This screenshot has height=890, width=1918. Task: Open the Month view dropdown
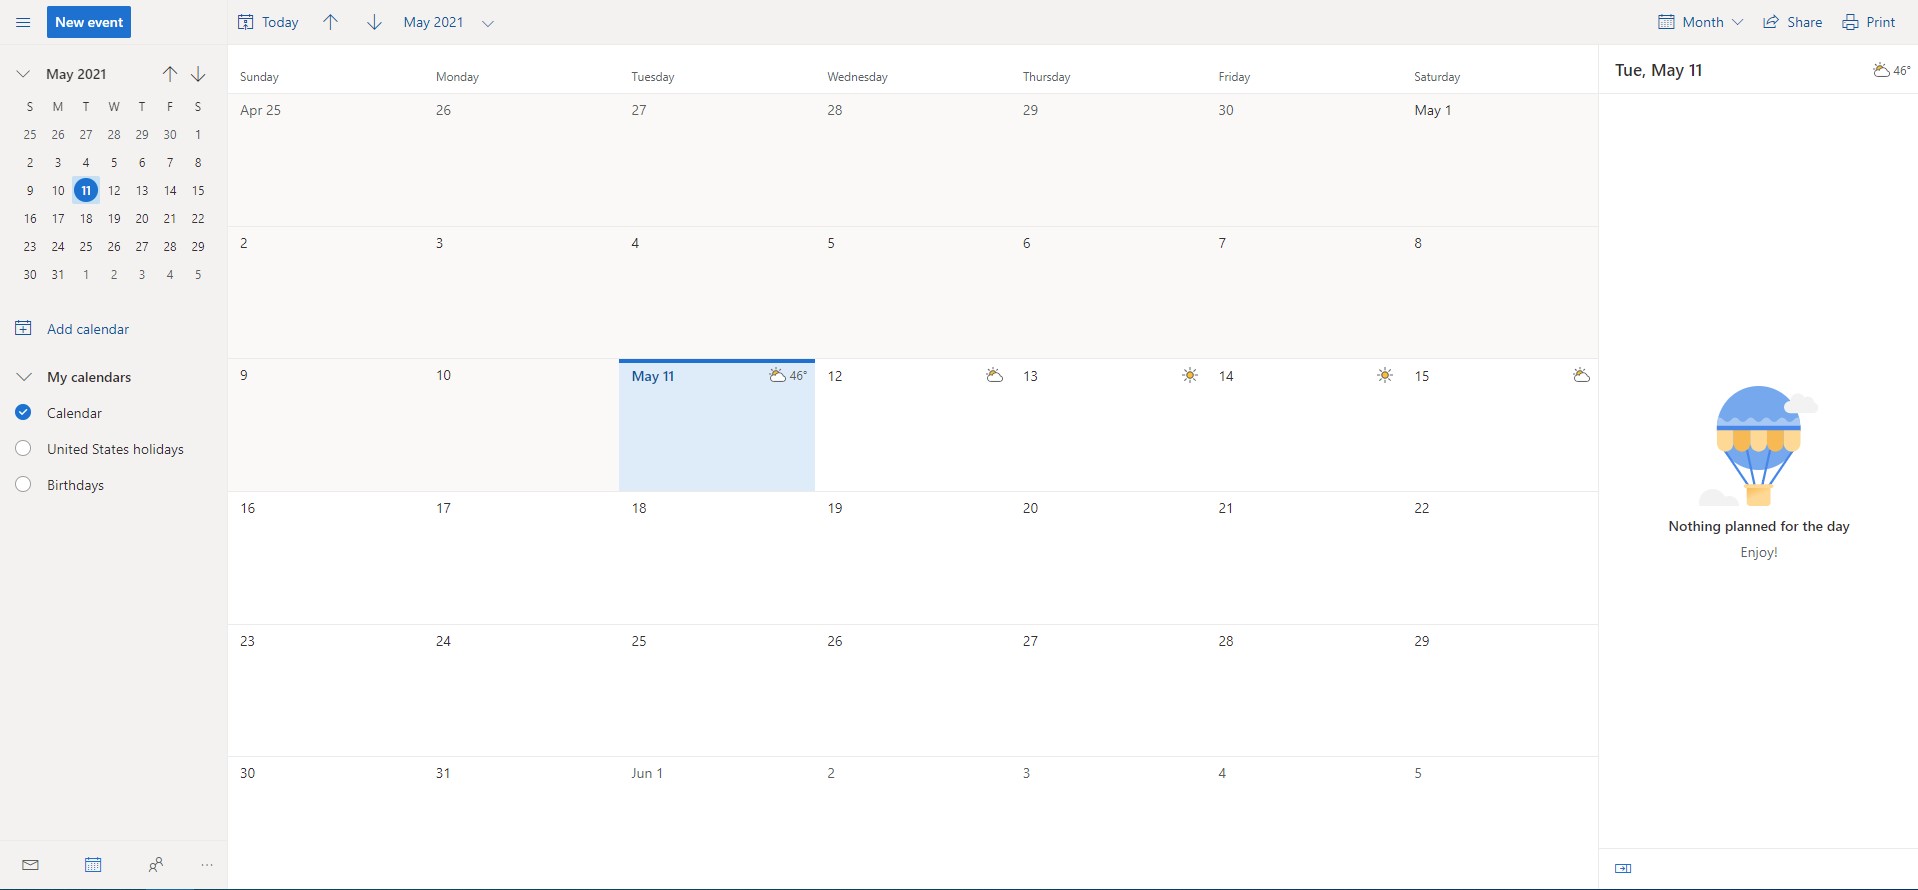[1700, 22]
